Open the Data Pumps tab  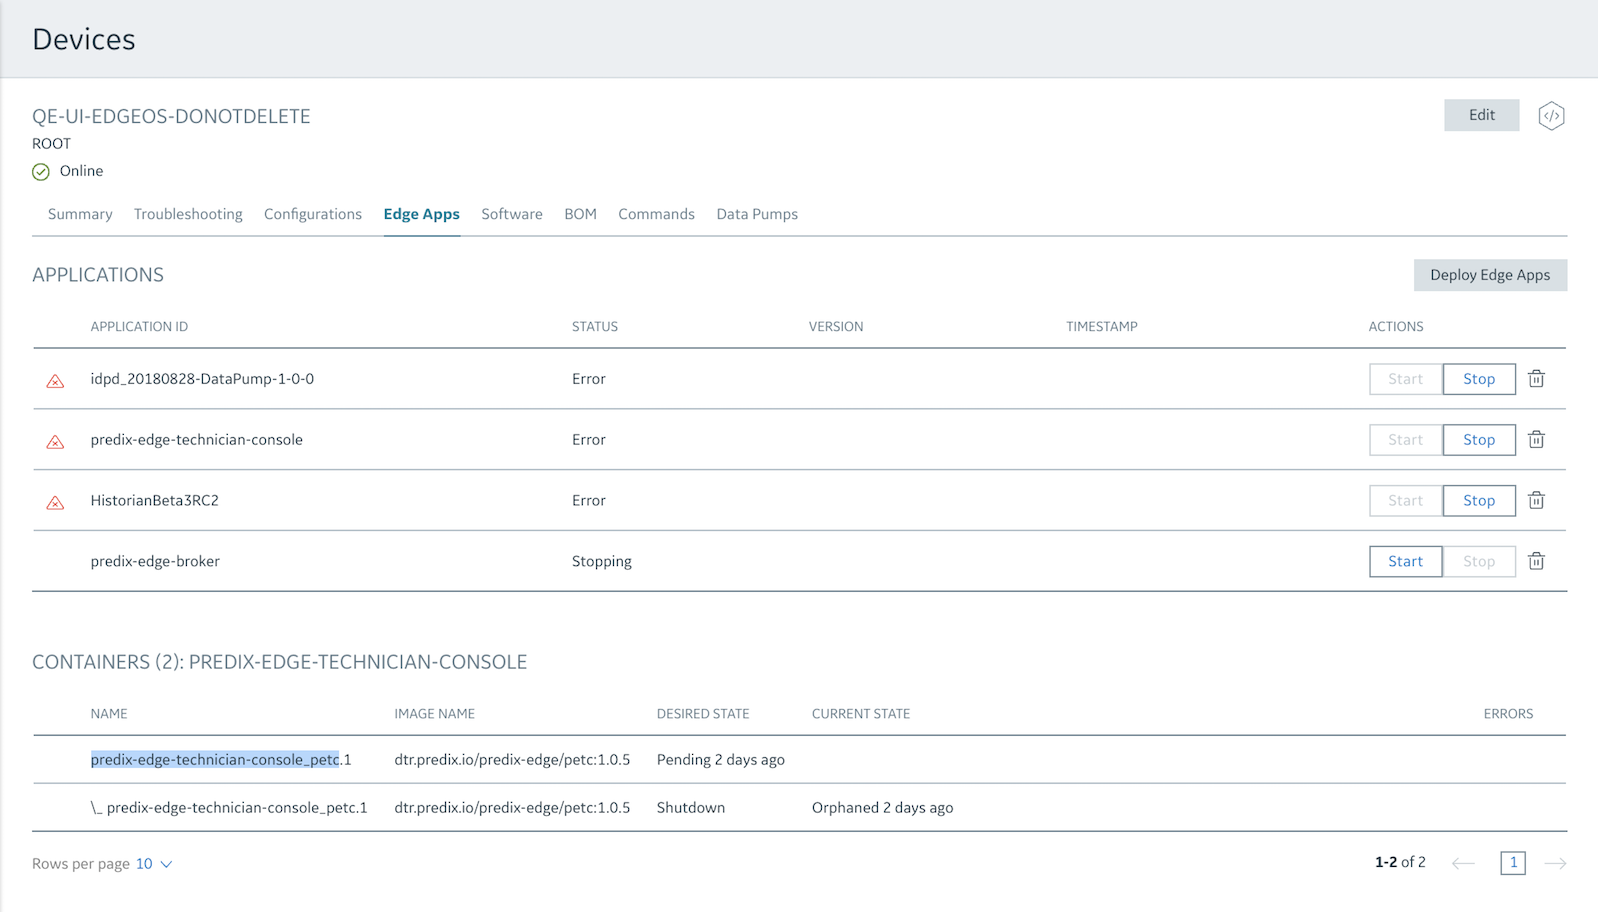point(757,214)
